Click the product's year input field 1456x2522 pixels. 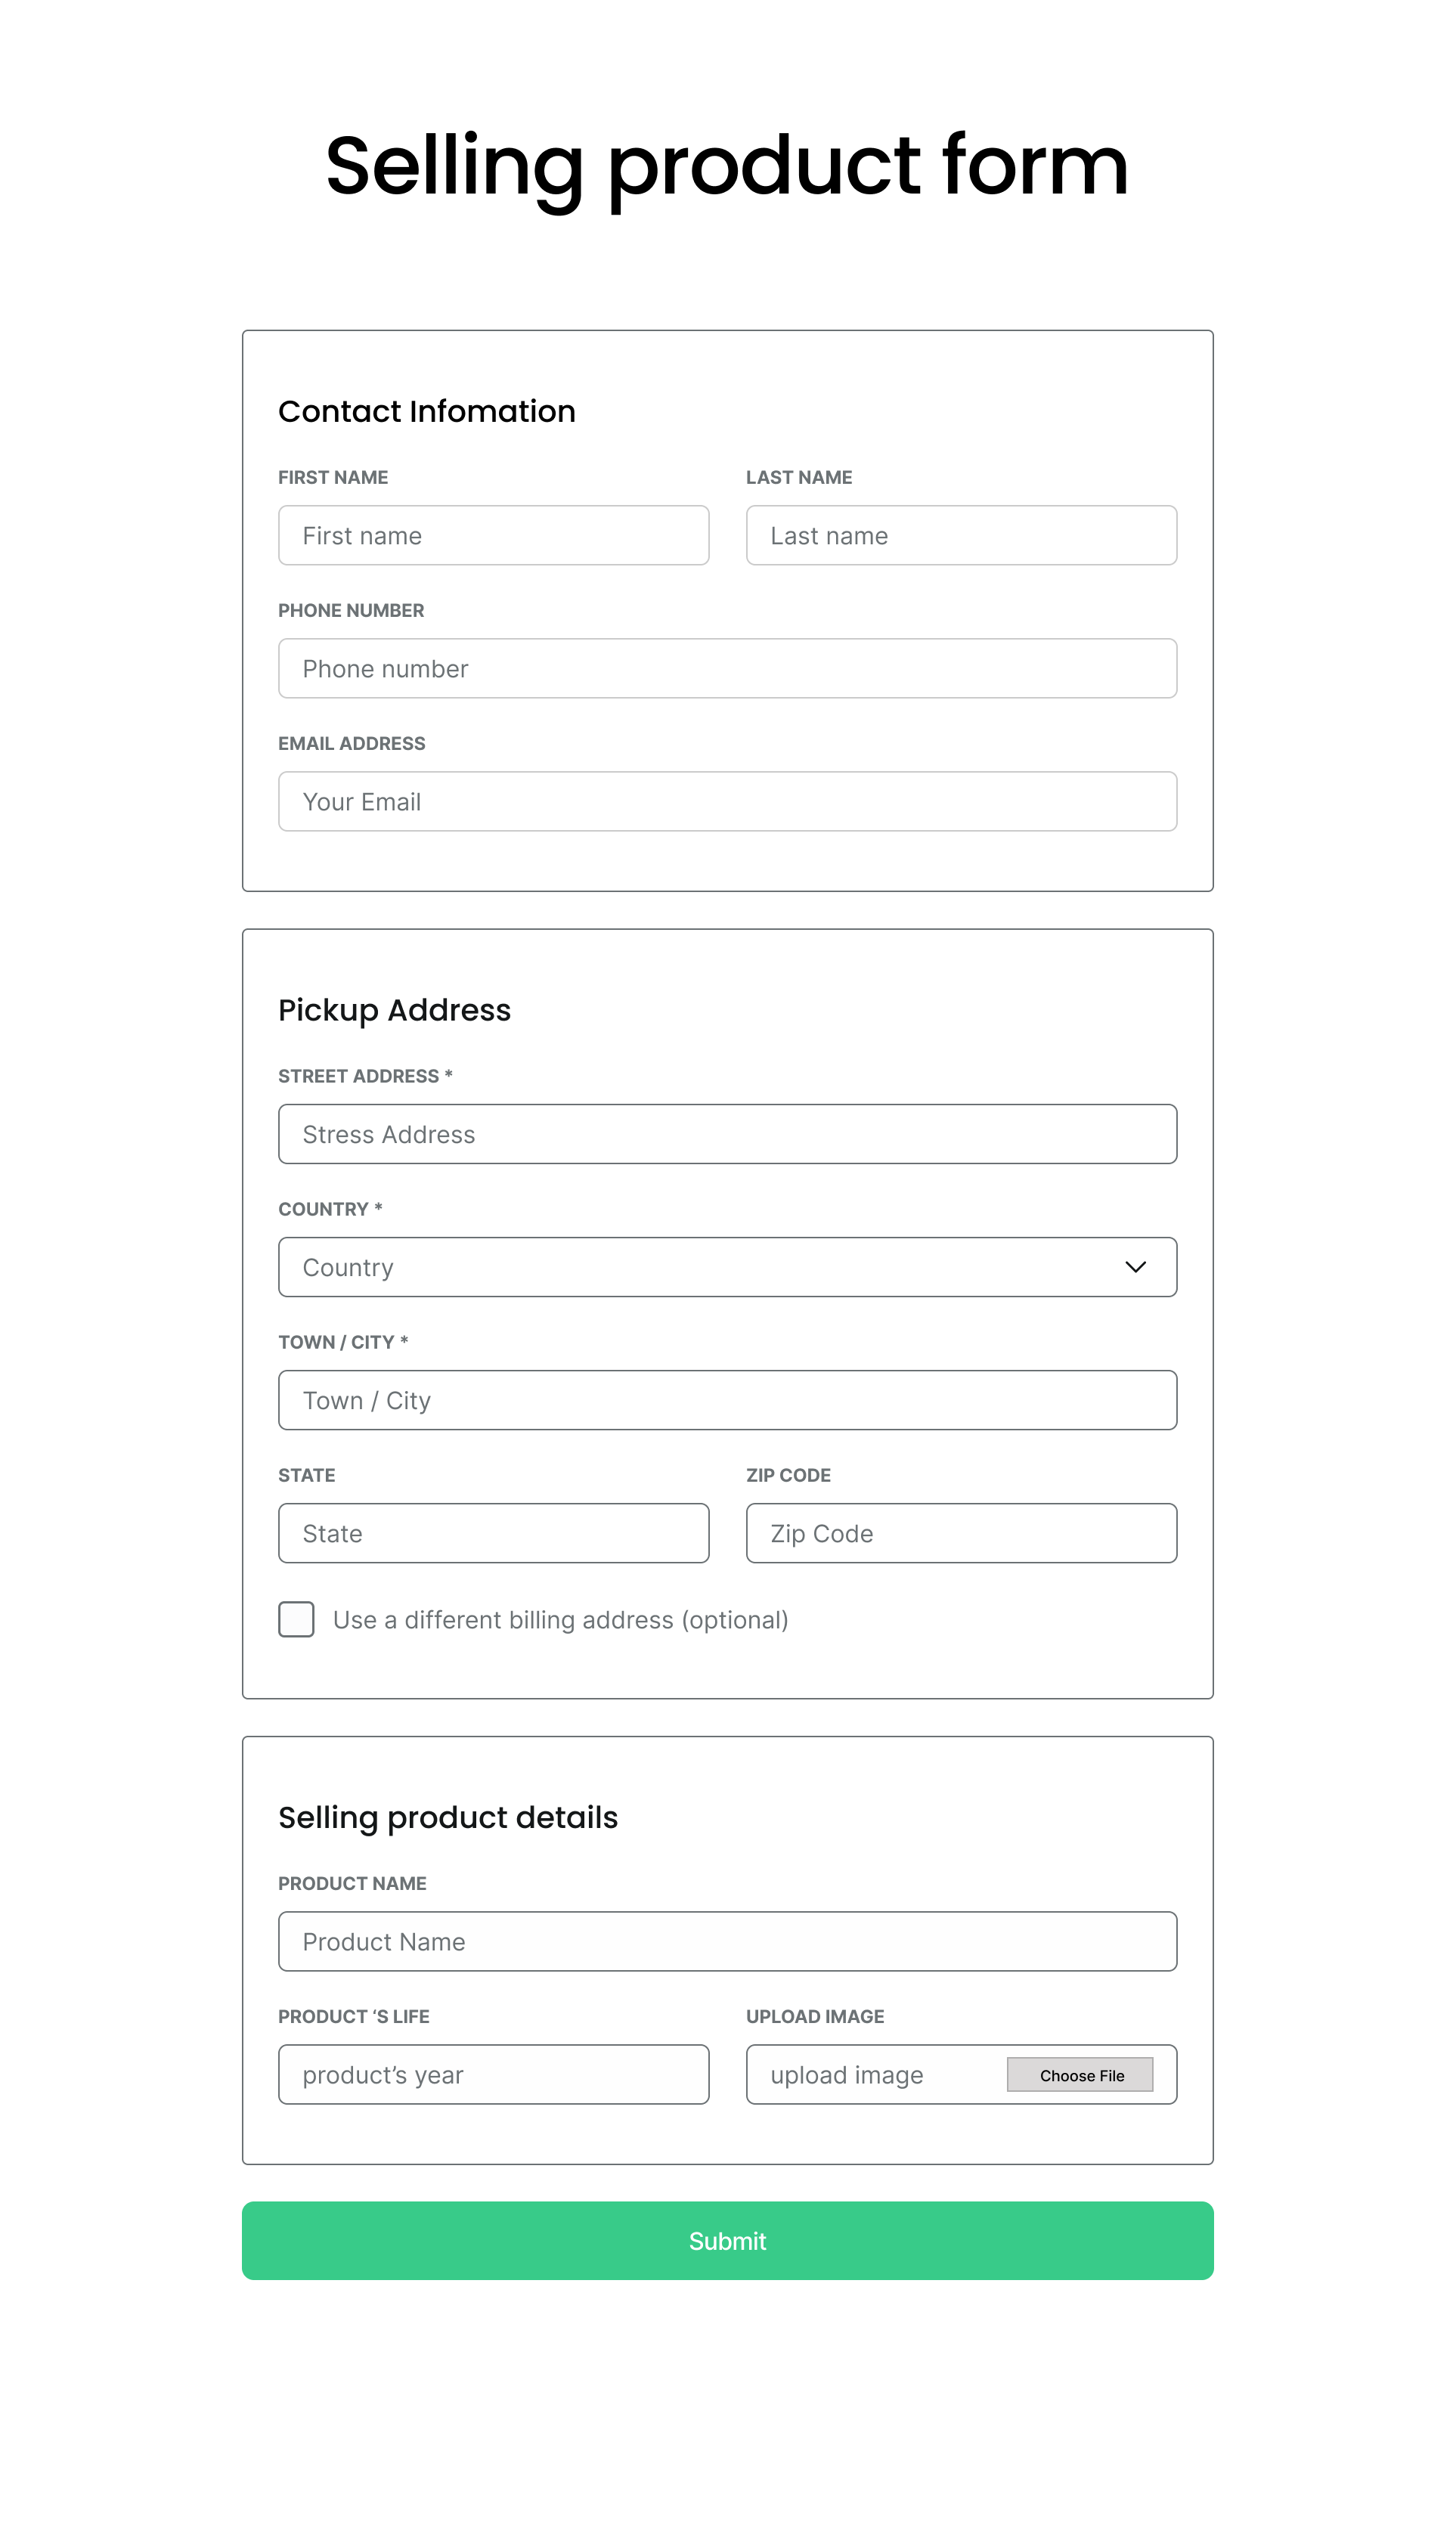pos(493,2074)
